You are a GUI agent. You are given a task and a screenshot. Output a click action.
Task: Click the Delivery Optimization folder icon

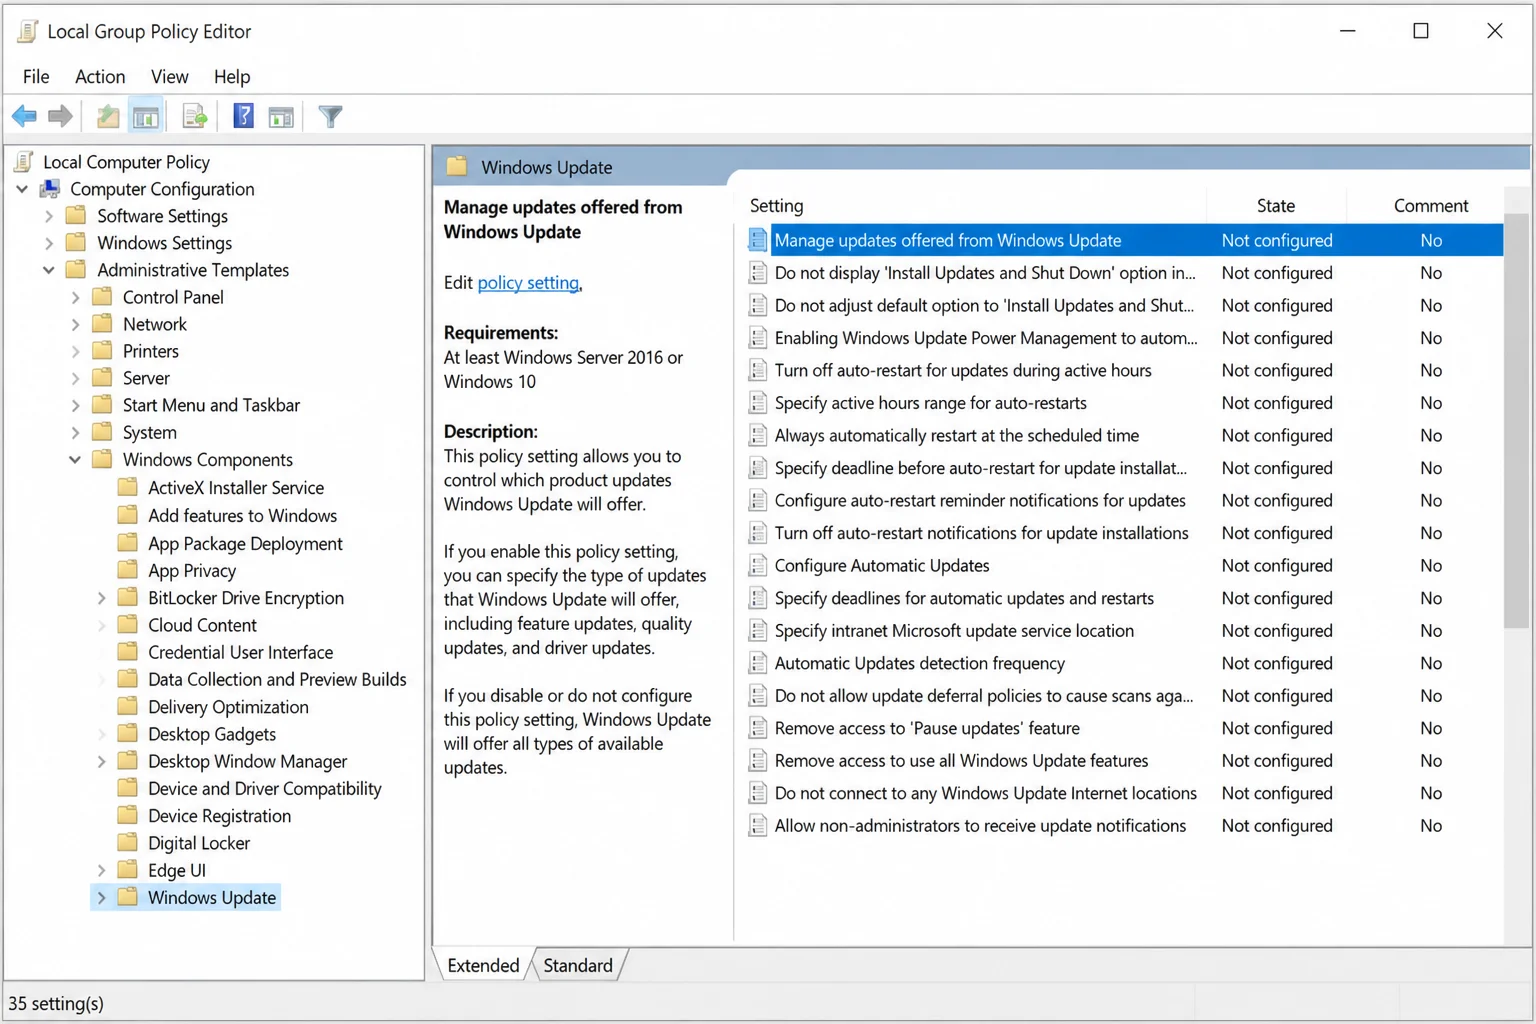coord(127,706)
